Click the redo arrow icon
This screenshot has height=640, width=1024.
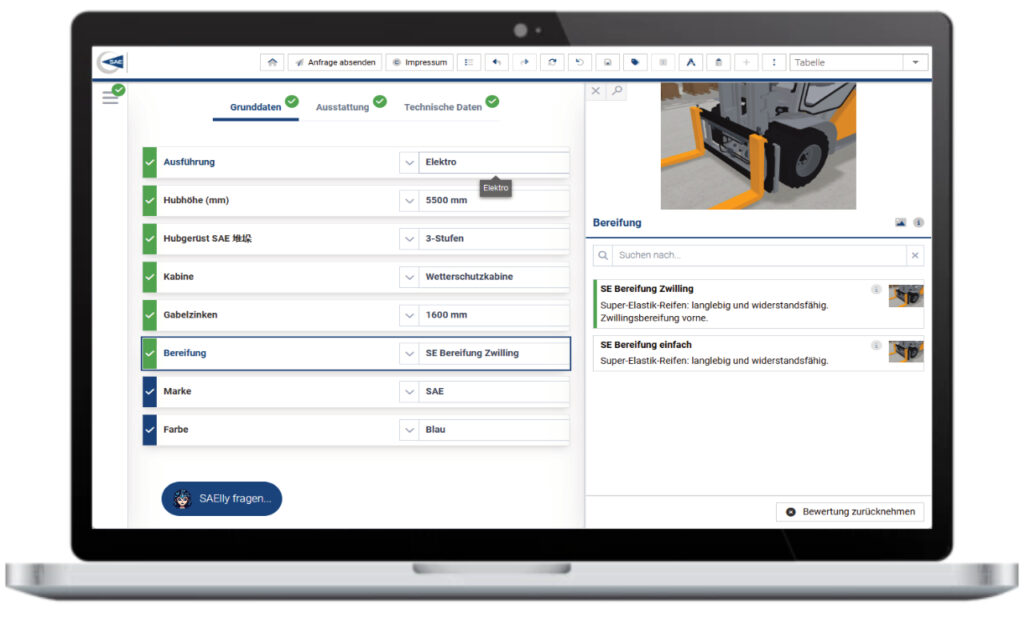coord(524,61)
